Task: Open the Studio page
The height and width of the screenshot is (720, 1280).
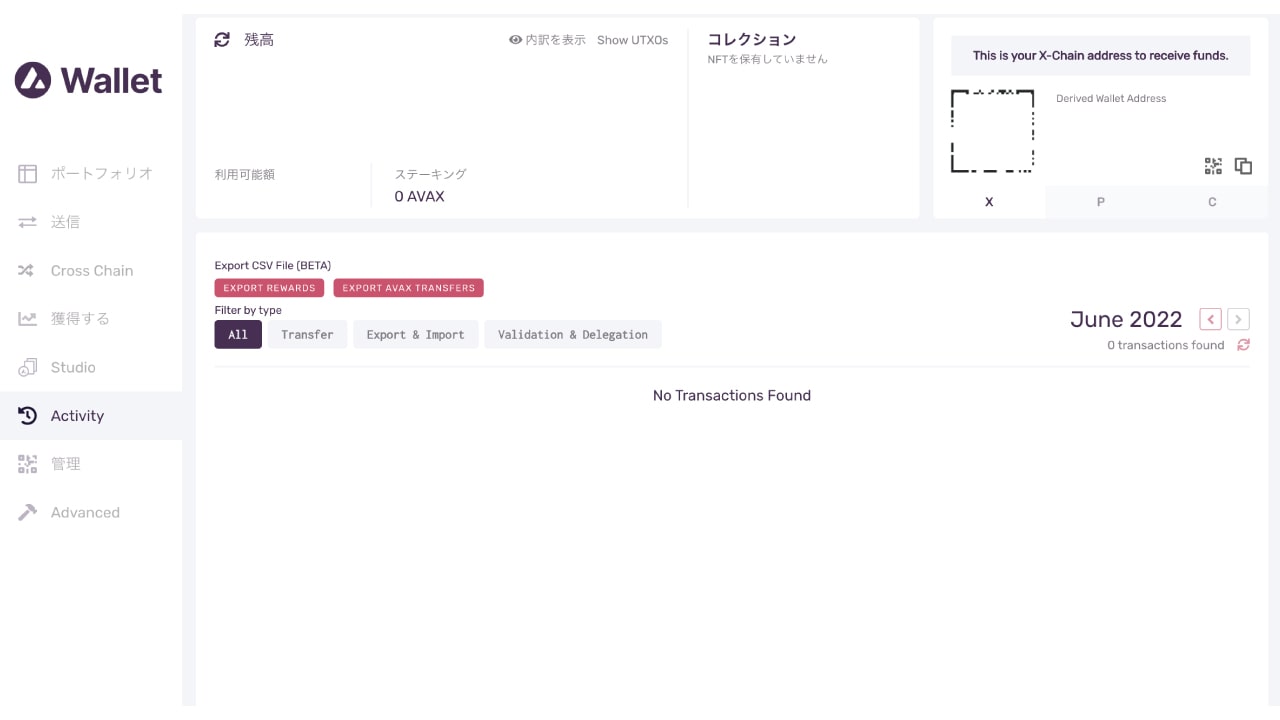Action: [91, 367]
